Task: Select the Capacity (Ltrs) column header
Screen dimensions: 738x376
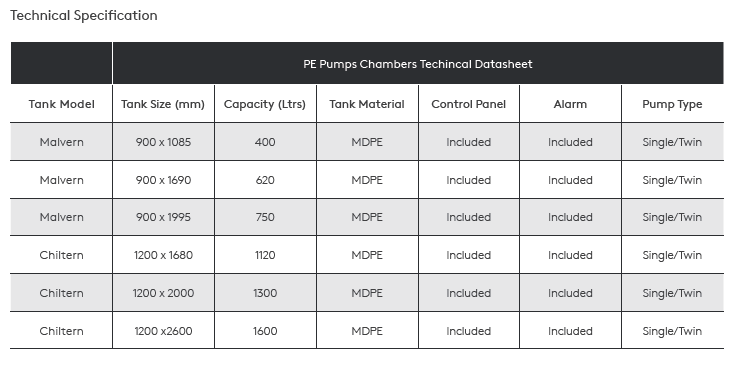Action: pos(265,104)
